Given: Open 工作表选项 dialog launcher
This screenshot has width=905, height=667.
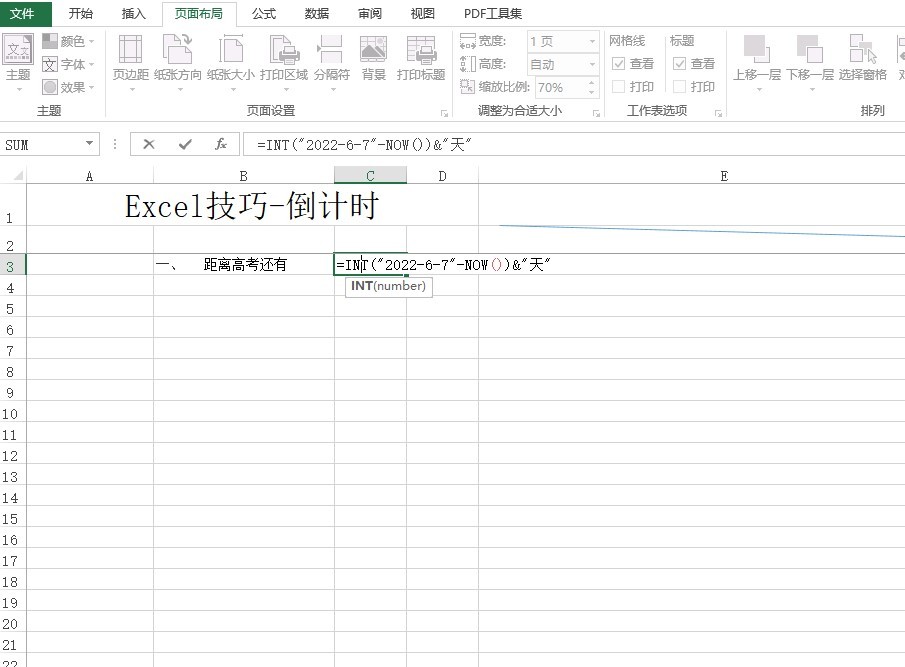Looking at the screenshot, I should [x=719, y=113].
